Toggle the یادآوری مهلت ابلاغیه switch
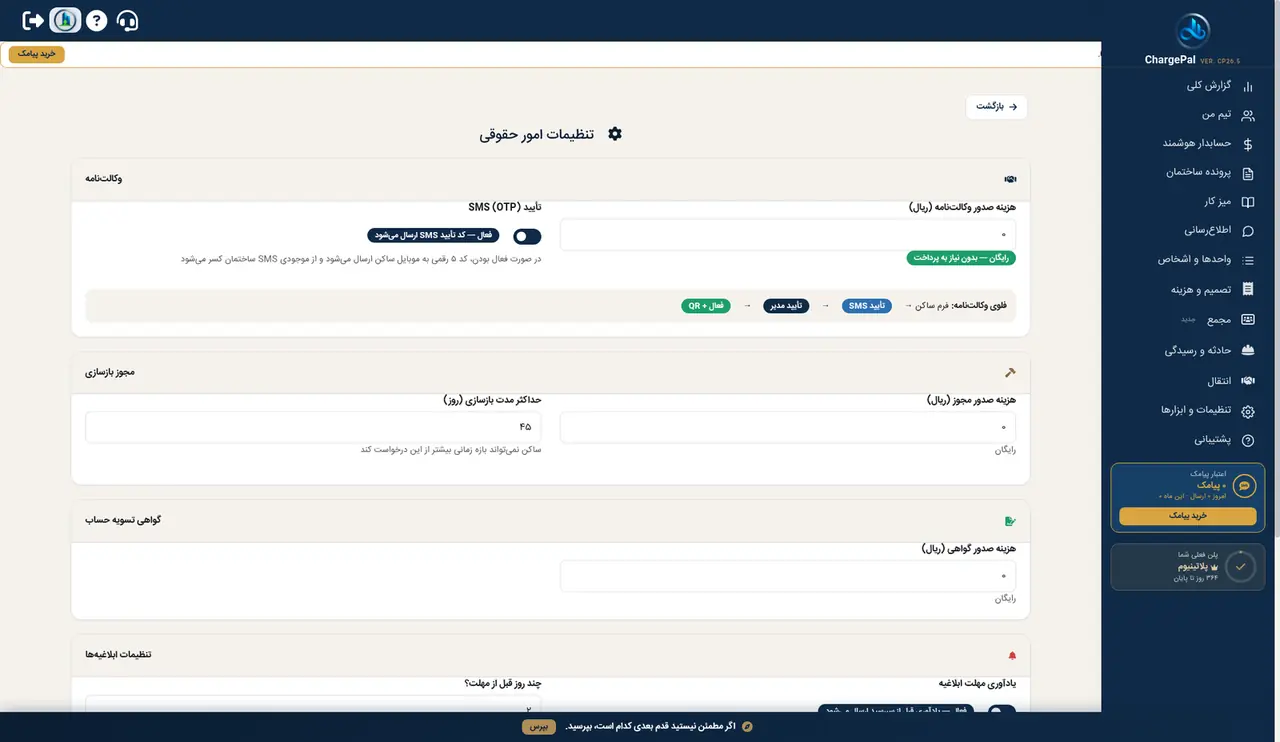Screen dimensions: 1280x742 click(1001, 711)
